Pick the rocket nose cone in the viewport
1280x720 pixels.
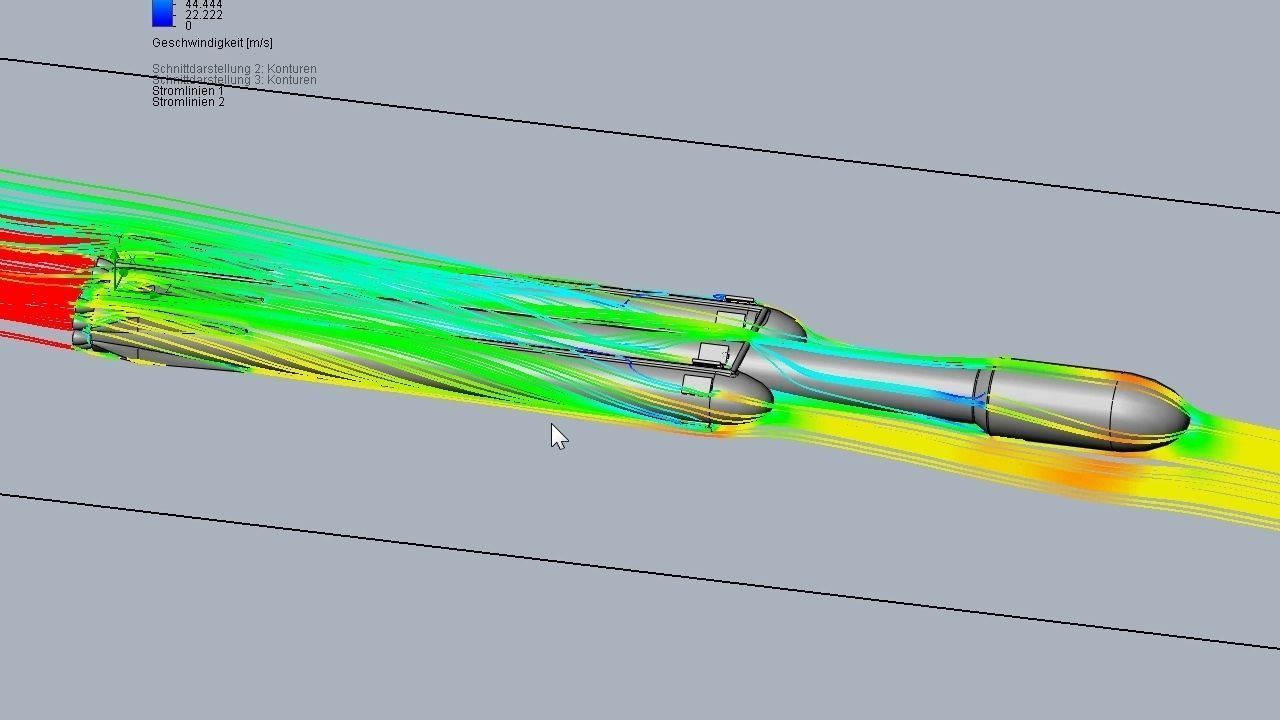point(1150,411)
